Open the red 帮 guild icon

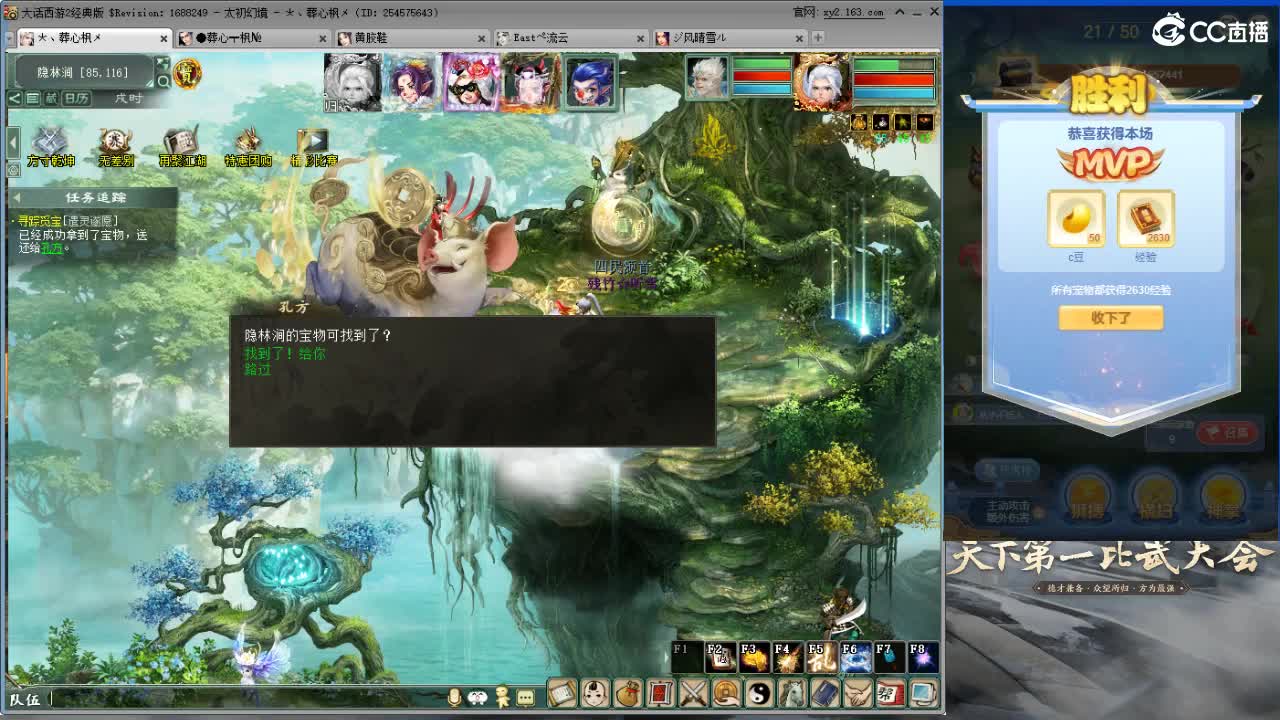pos(890,693)
